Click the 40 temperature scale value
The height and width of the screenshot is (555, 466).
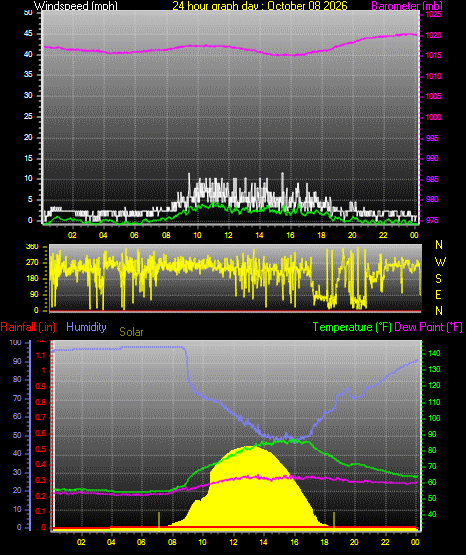pos(432,514)
